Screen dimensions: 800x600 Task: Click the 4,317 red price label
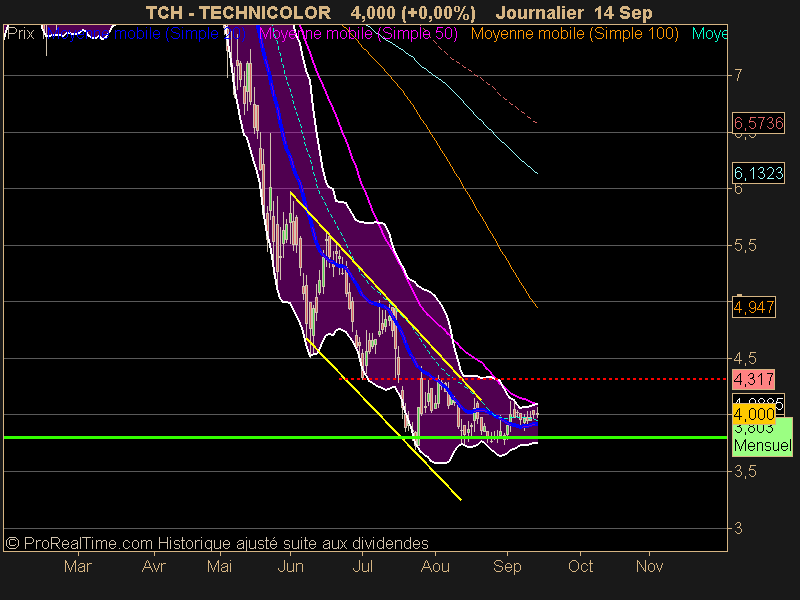pos(754,379)
